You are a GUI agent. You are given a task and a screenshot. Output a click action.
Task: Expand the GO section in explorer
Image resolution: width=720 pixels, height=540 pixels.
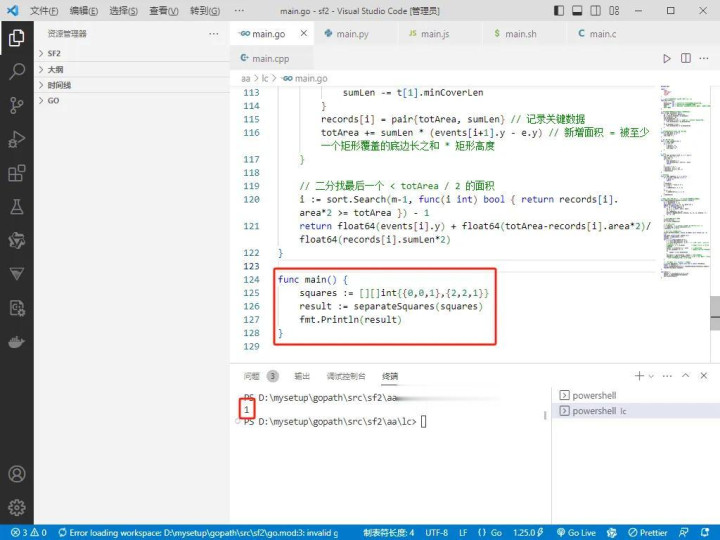tap(53, 101)
